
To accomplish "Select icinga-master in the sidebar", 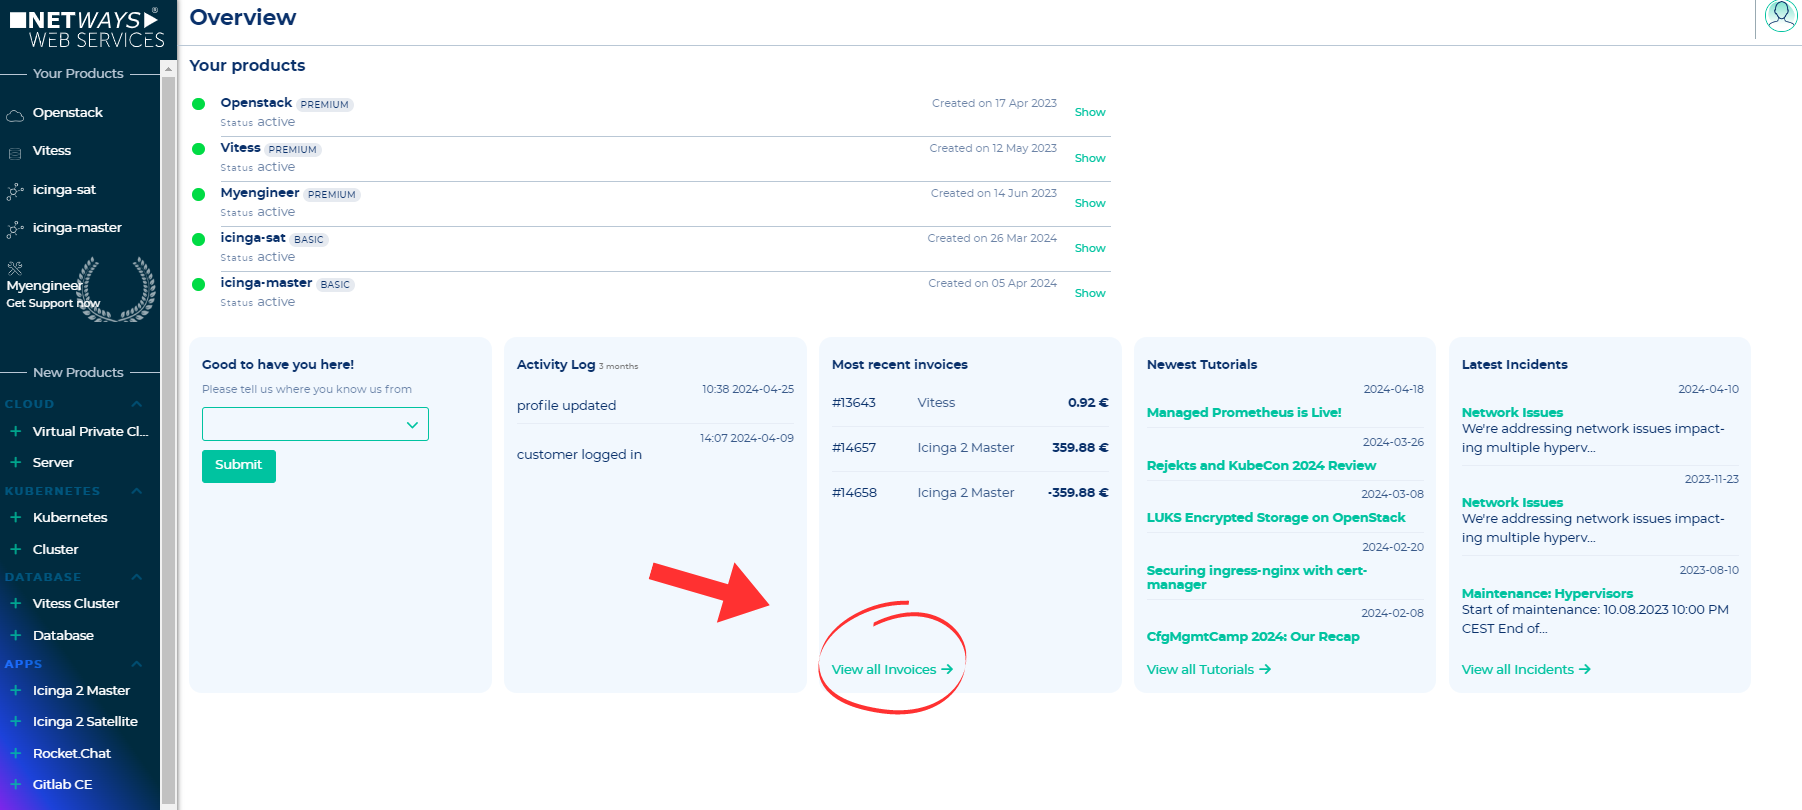I will coord(77,227).
